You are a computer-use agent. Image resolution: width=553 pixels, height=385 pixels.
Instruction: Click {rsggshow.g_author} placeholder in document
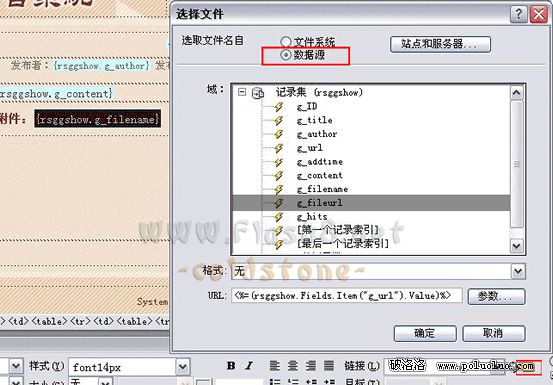102,66
